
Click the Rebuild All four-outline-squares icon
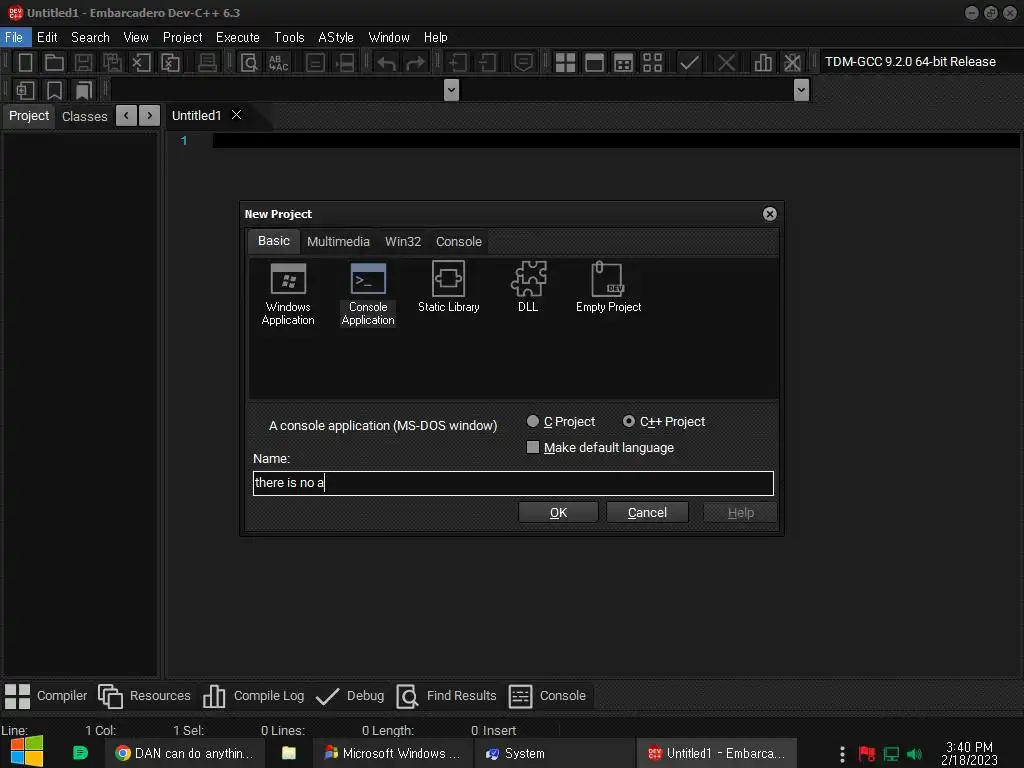pos(652,63)
